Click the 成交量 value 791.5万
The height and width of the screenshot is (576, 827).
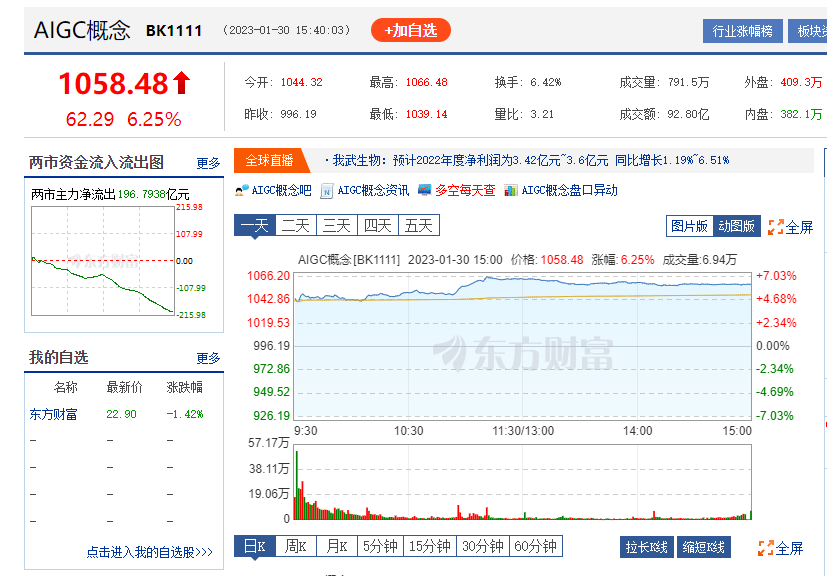click(x=688, y=82)
